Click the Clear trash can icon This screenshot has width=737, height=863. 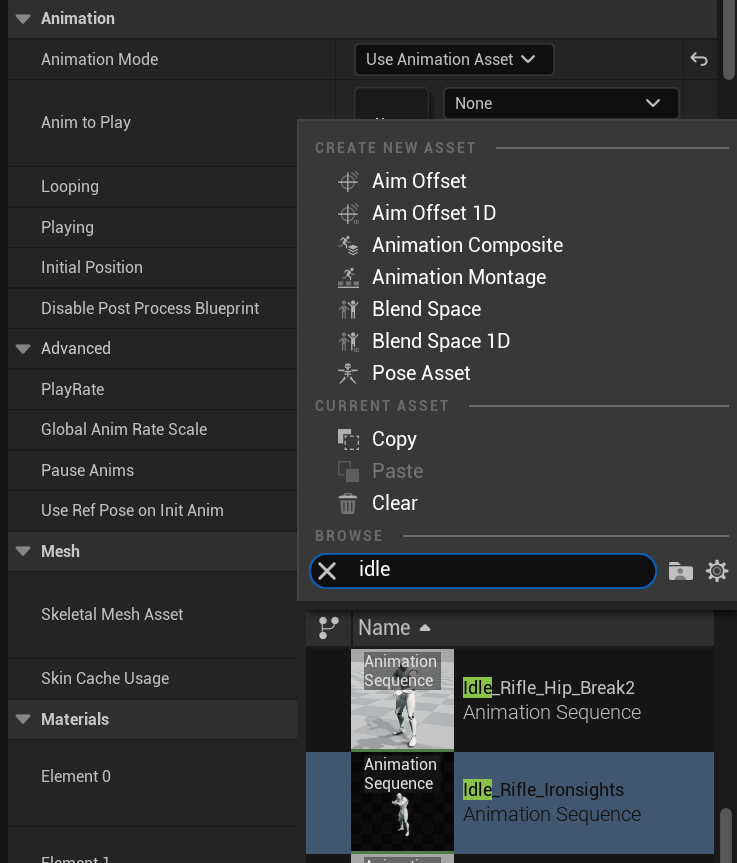[348, 503]
